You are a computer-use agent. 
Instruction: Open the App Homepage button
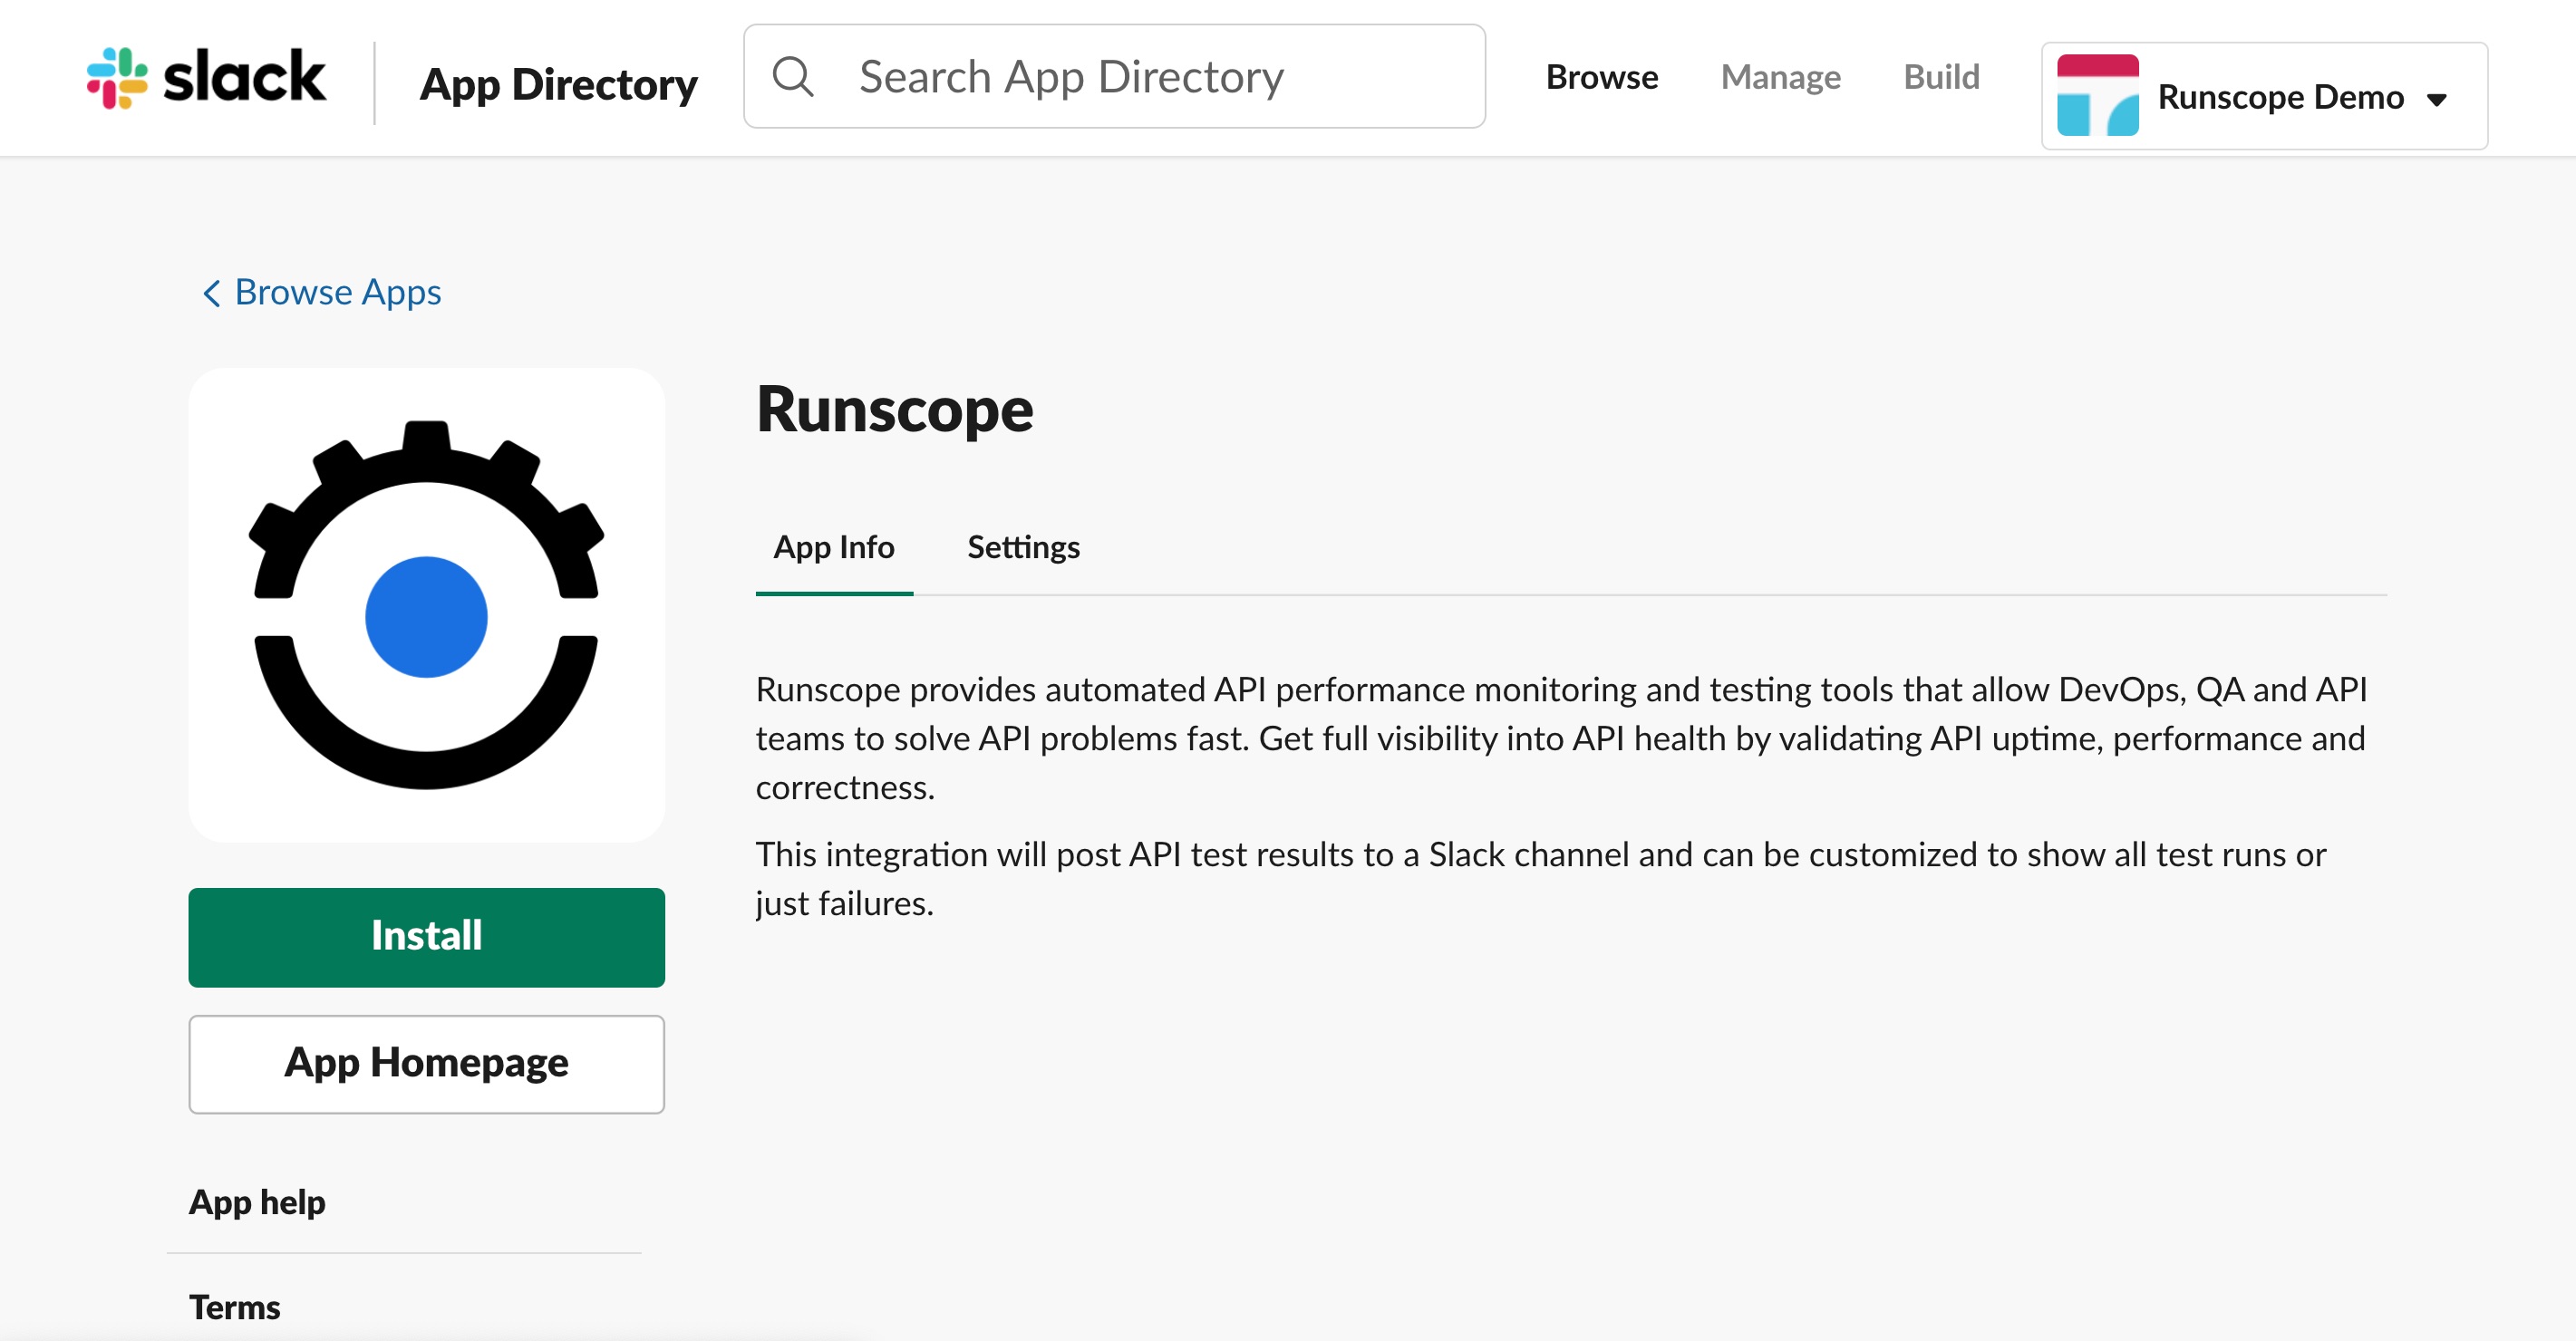click(426, 1063)
